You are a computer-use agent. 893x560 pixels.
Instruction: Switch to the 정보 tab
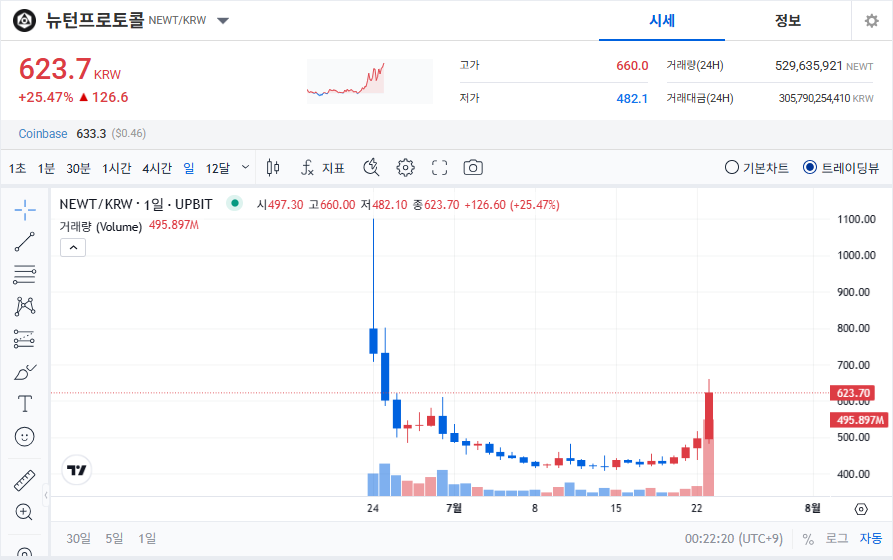[x=788, y=21]
